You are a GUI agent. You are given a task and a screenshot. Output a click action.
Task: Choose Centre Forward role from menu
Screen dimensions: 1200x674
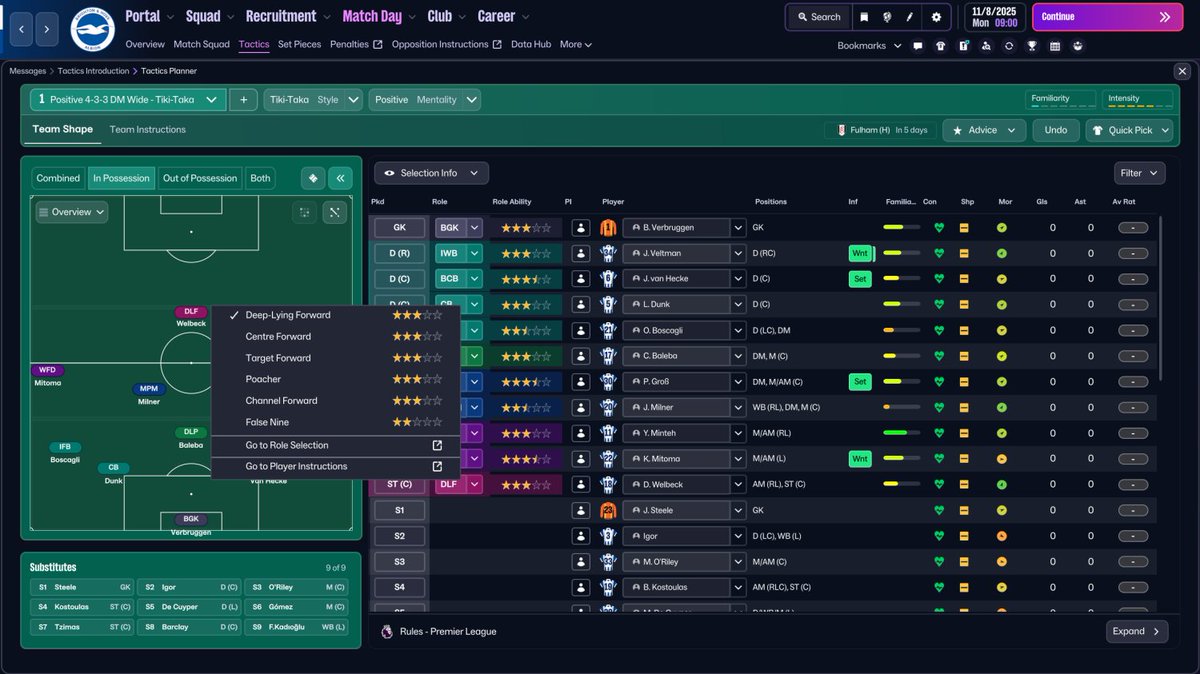(x=335, y=336)
